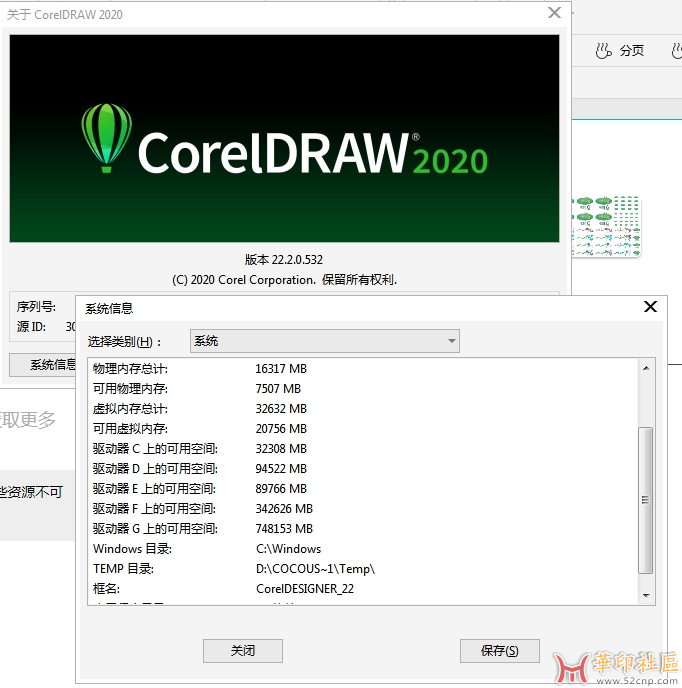Click the 选择类别(H) label

[x=124, y=341]
